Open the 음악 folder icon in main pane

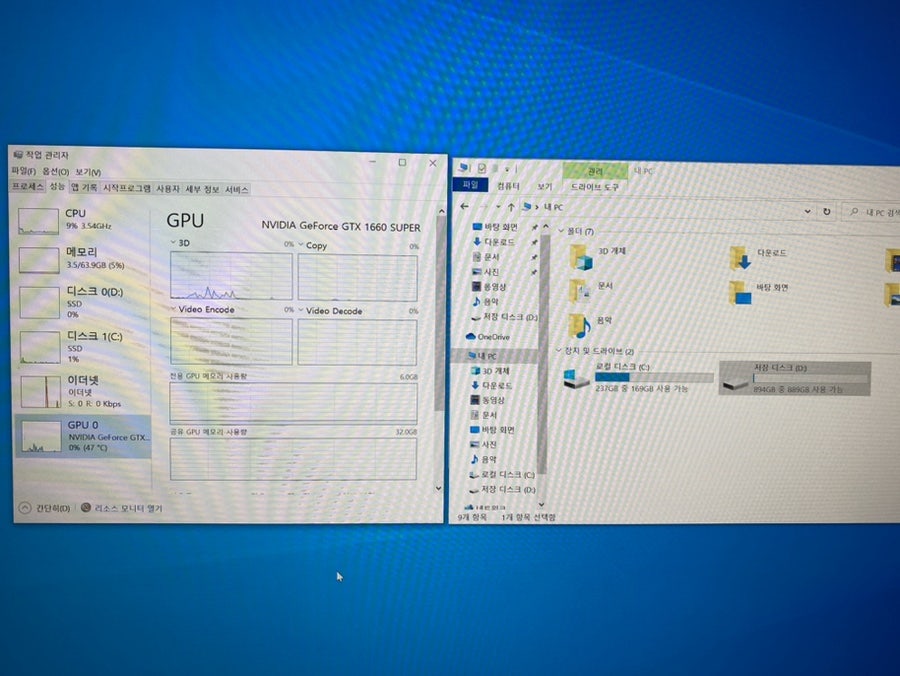click(x=580, y=326)
